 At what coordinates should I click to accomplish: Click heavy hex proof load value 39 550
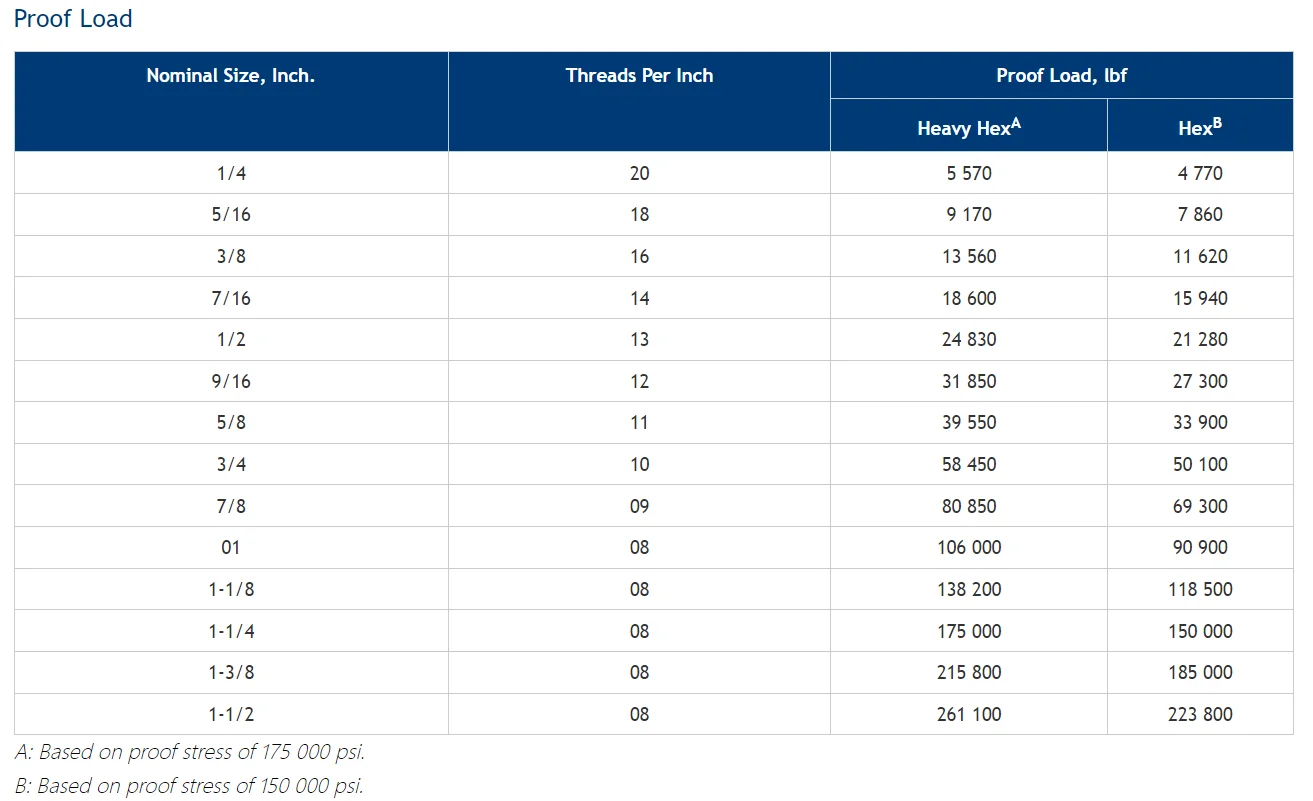(x=969, y=422)
